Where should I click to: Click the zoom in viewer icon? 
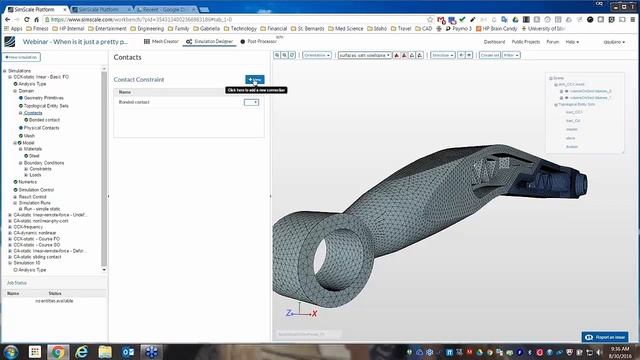277,55
